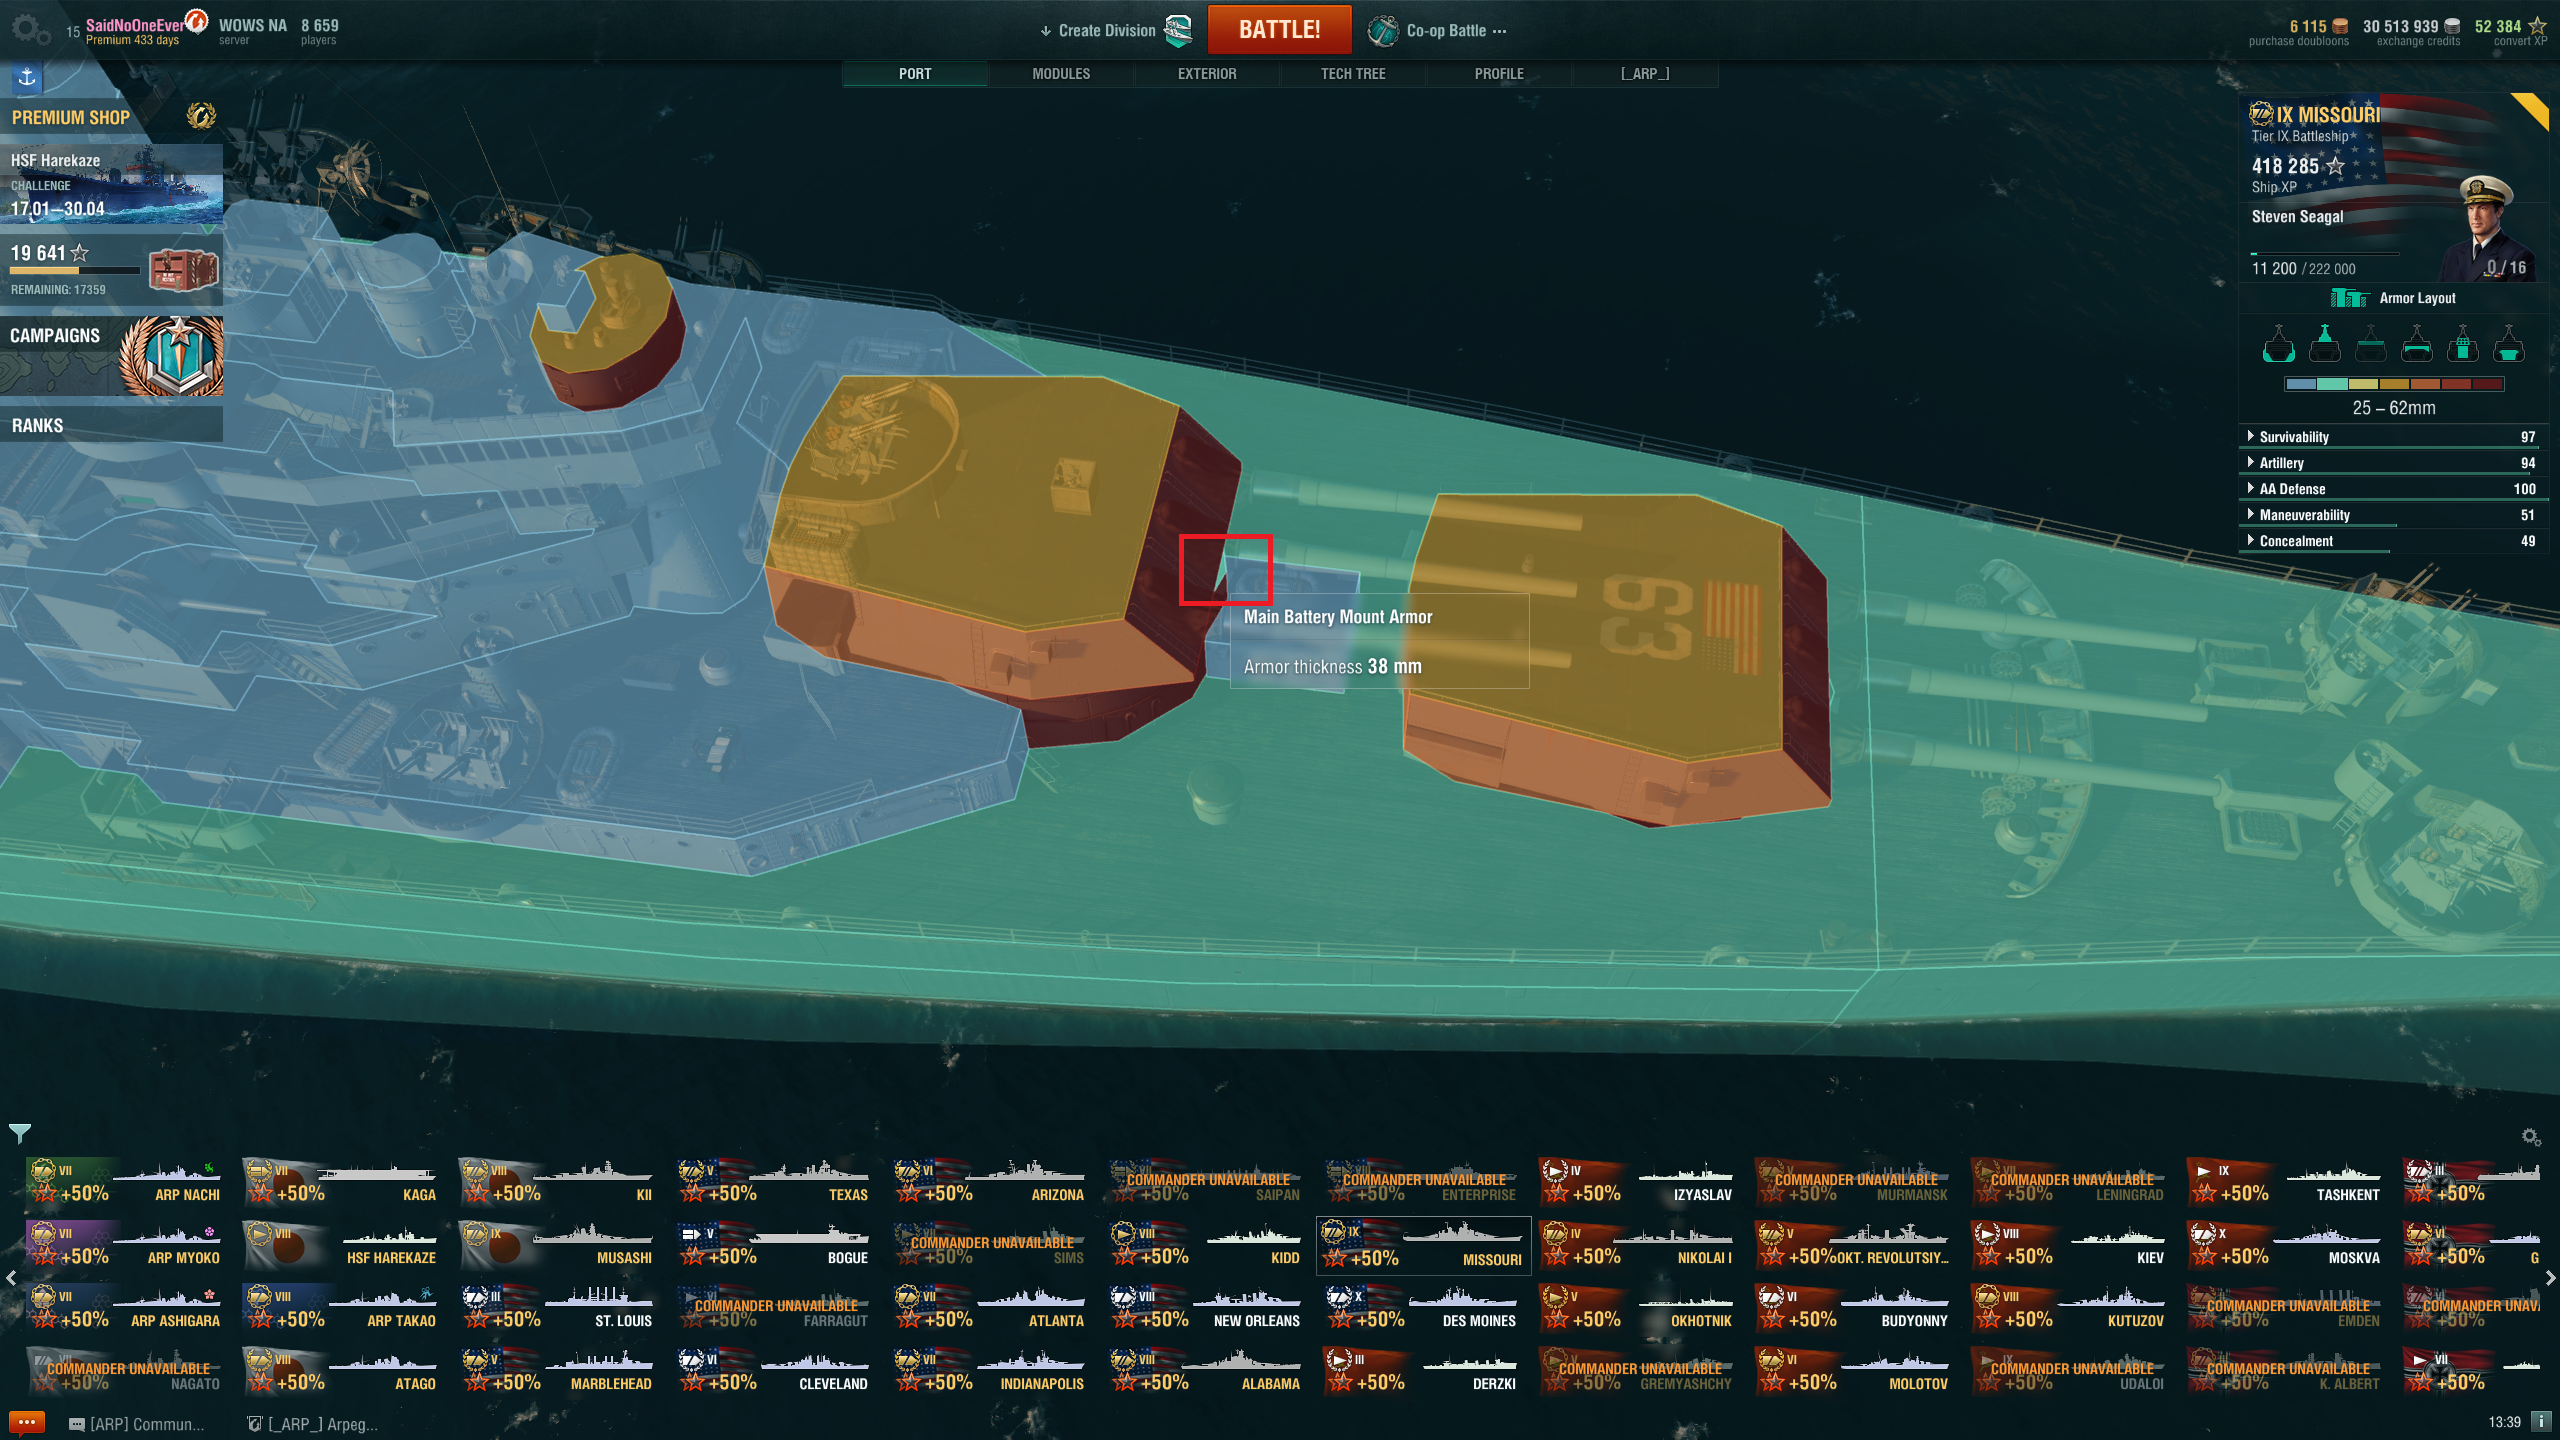Click the red BATTLE! button
The height and width of the screenshot is (1440, 2560).
coord(1280,29)
